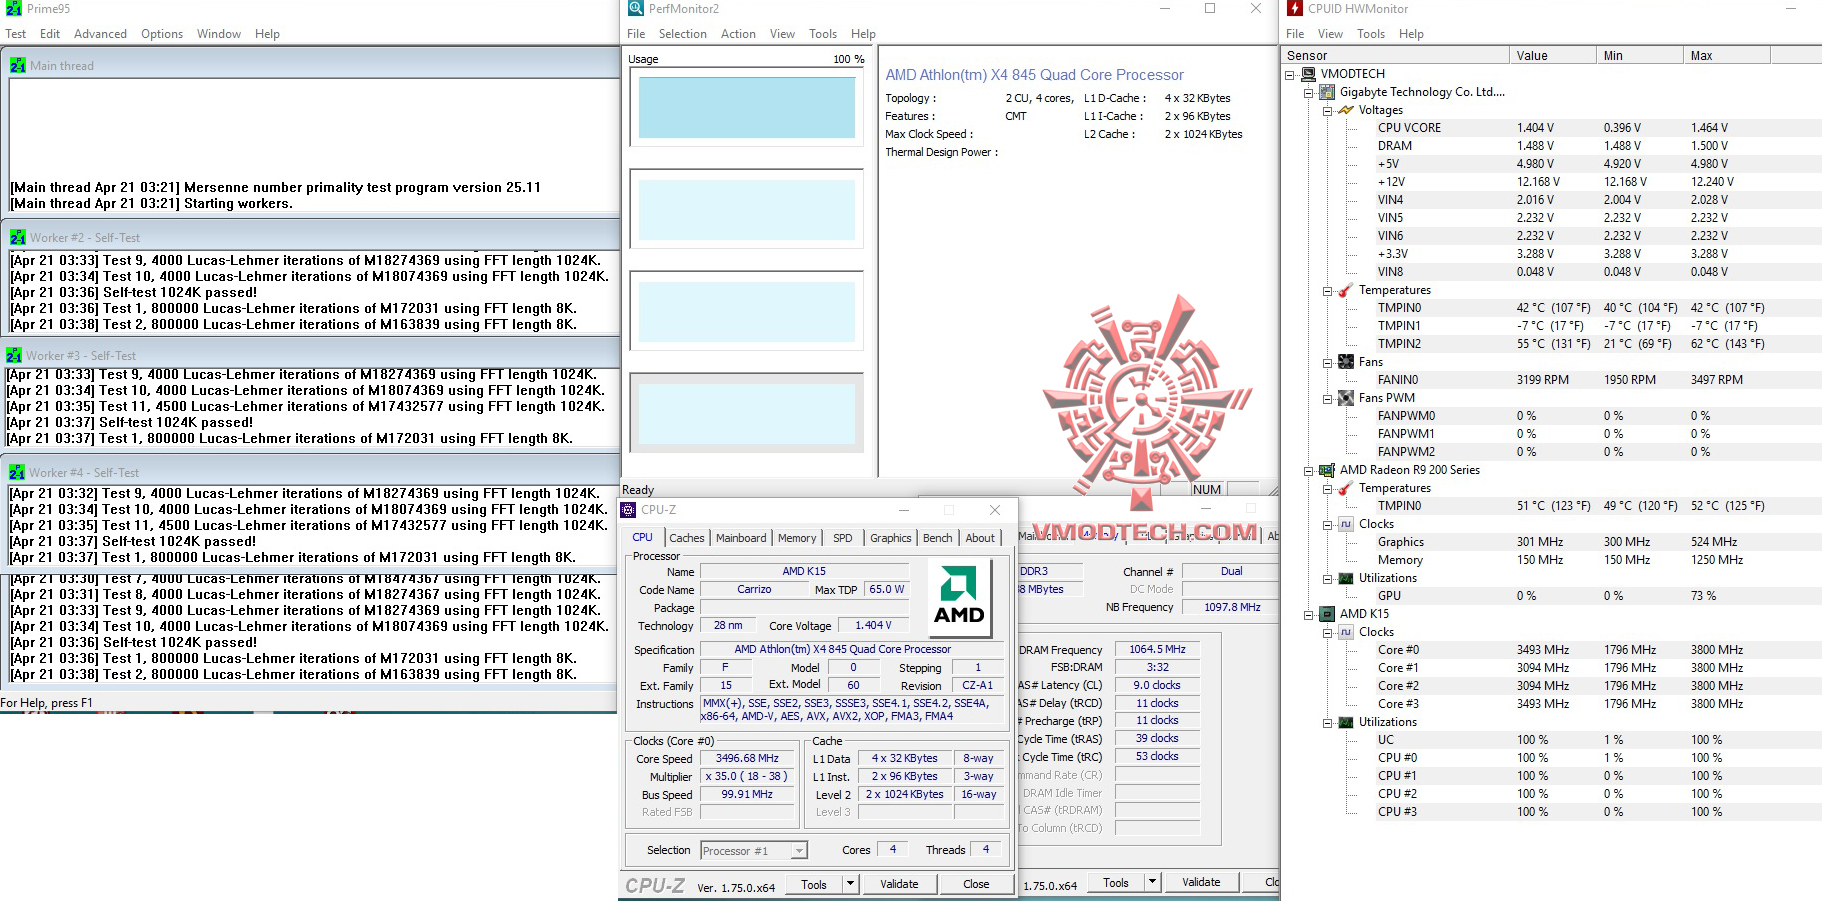This screenshot has height=901, width=1822.
Task: Select the Gigabyte Technology motherboard icon
Action: 1327,92
